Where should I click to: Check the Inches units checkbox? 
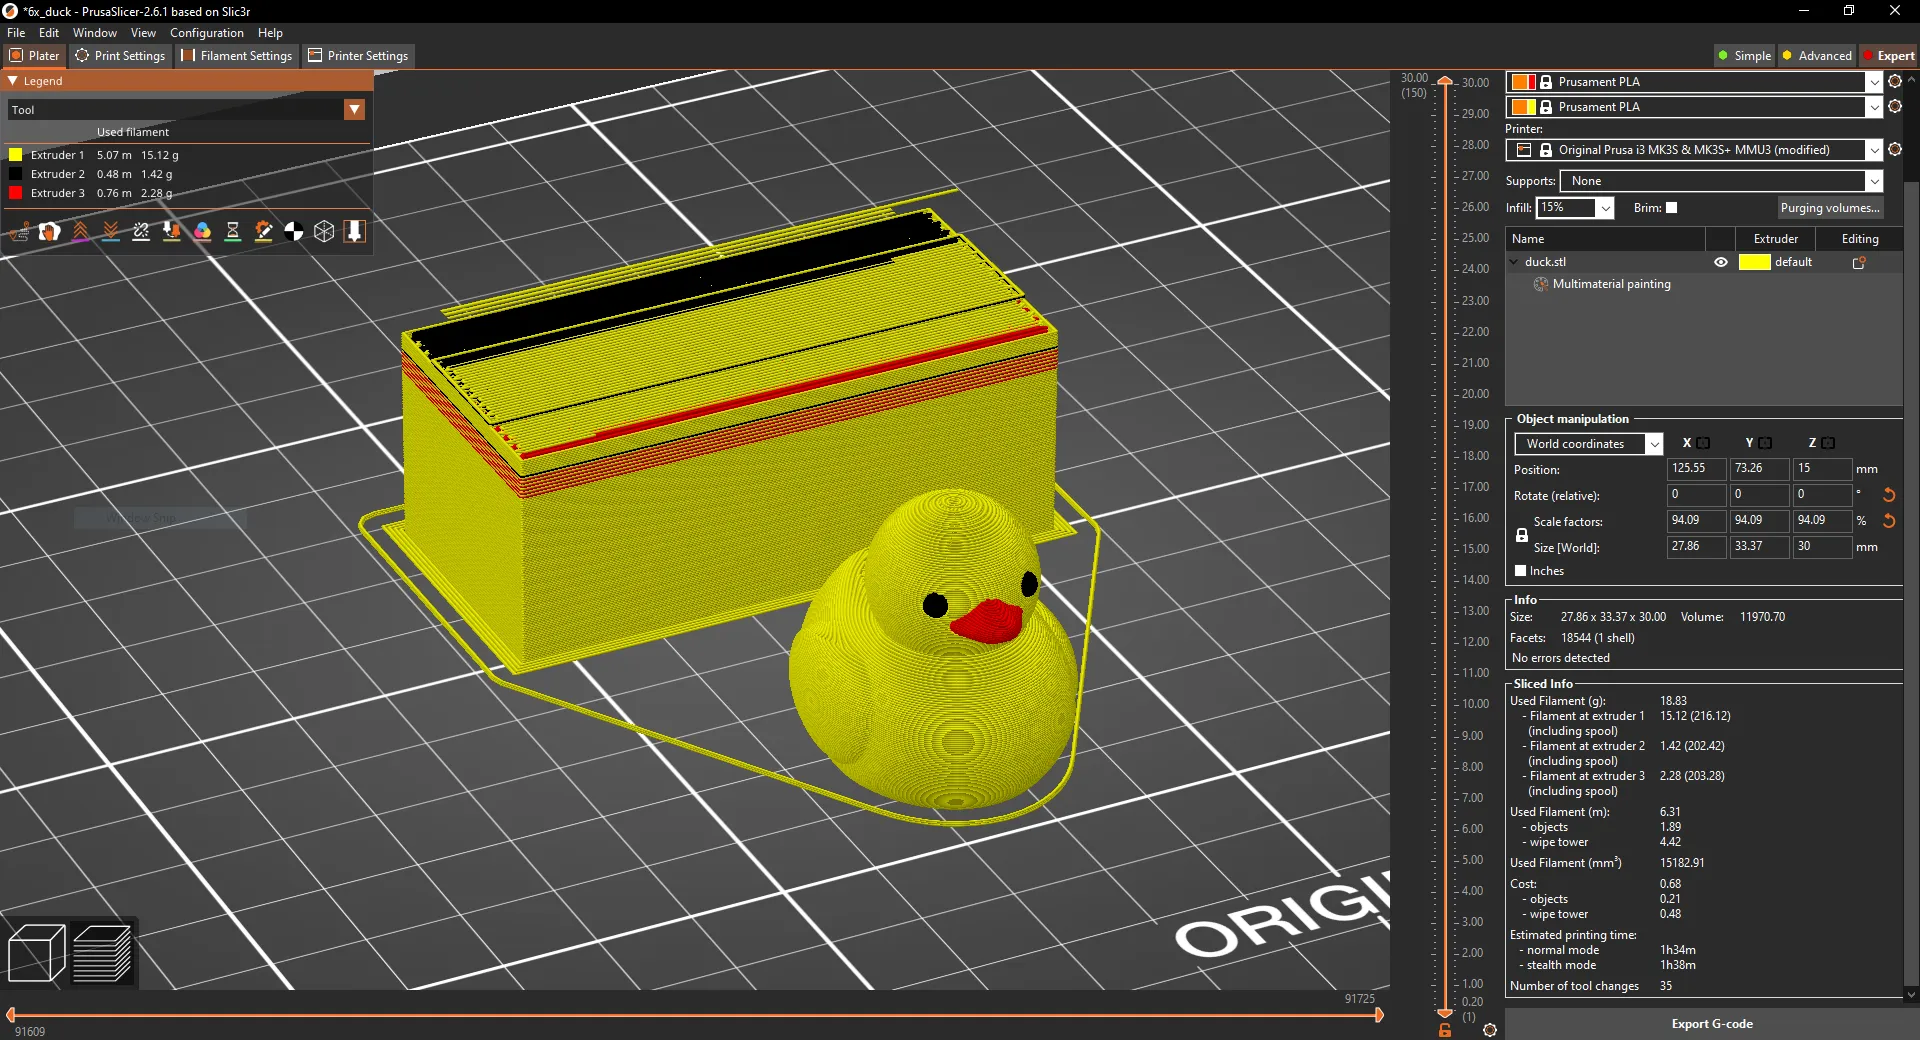point(1521,571)
